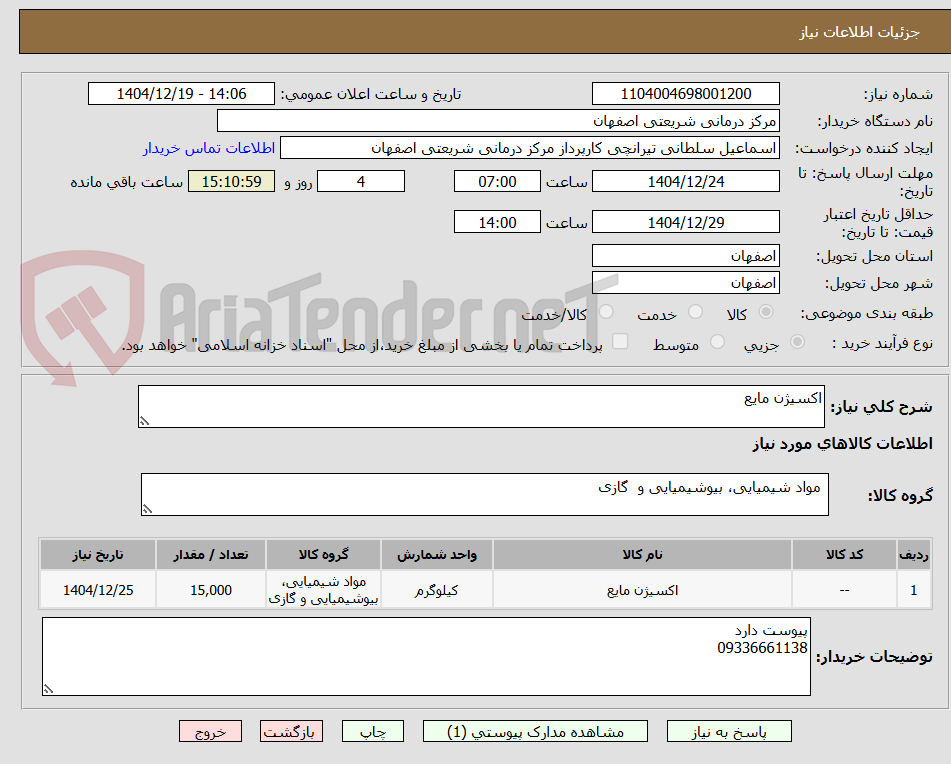Click the تعداد / مقدار column header

click(210, 555)
